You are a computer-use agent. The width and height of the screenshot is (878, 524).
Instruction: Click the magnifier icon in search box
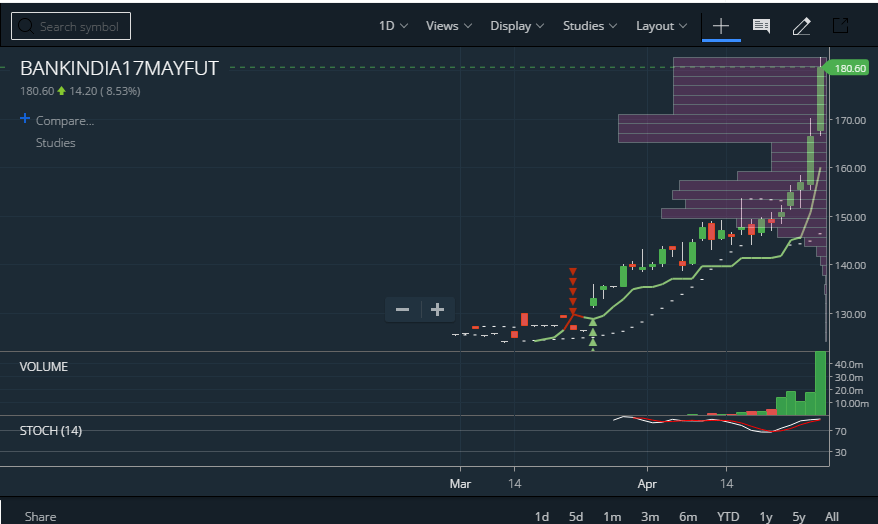(x=26, y=26)
